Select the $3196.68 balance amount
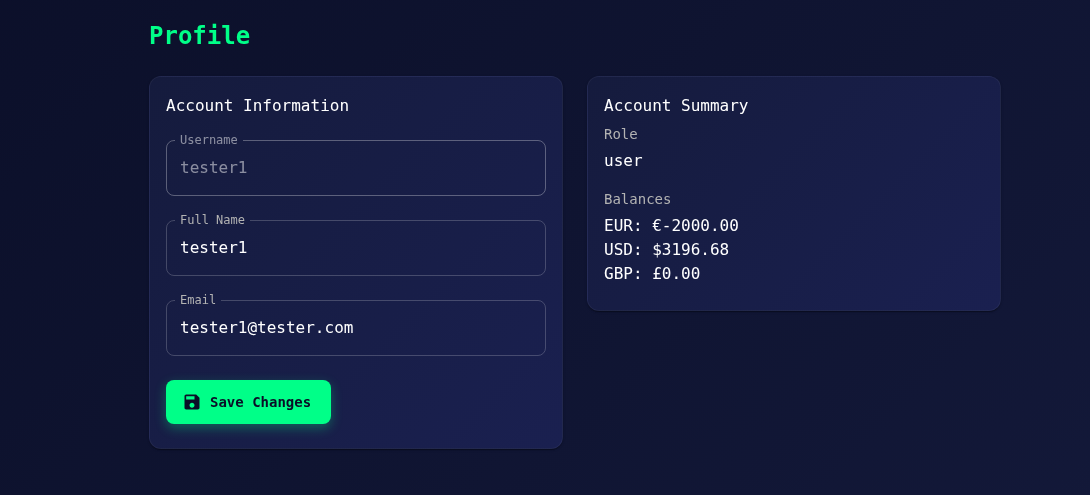 (x=690, y=250)
